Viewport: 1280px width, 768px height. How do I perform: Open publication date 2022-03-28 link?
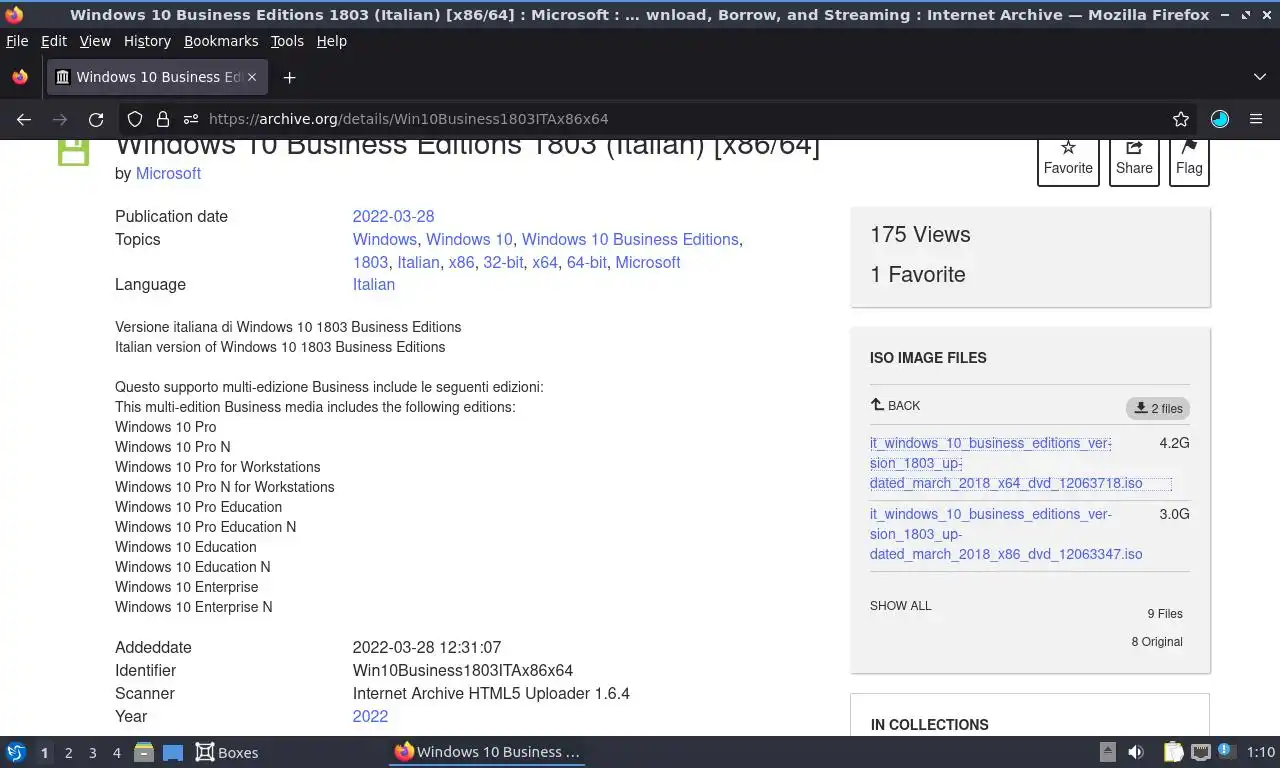tap(393, 216)
